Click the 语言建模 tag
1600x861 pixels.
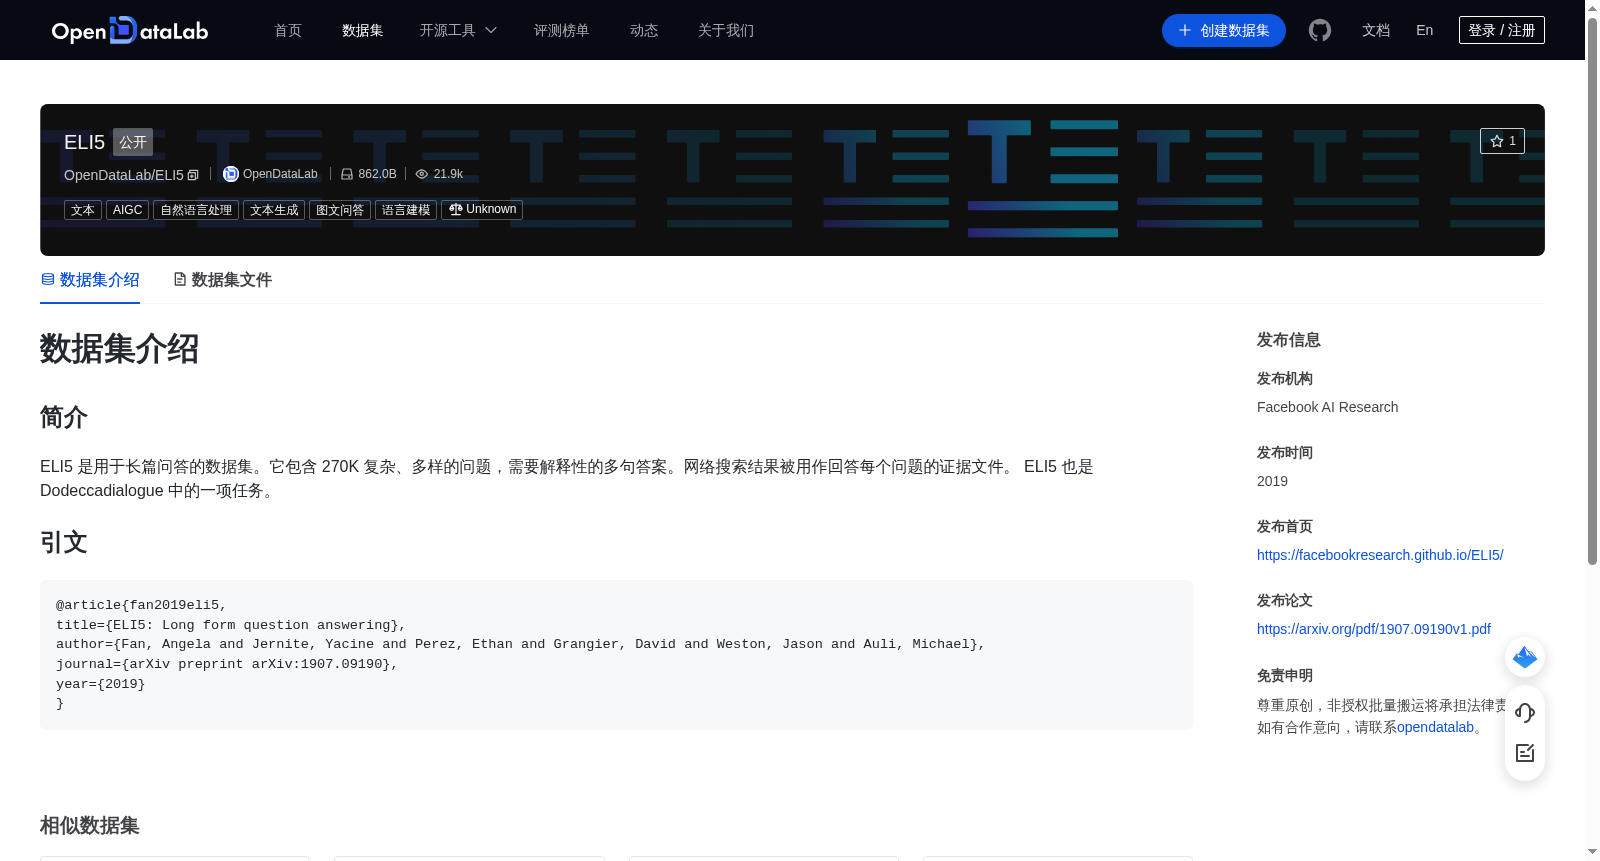(x=406, y=210)
